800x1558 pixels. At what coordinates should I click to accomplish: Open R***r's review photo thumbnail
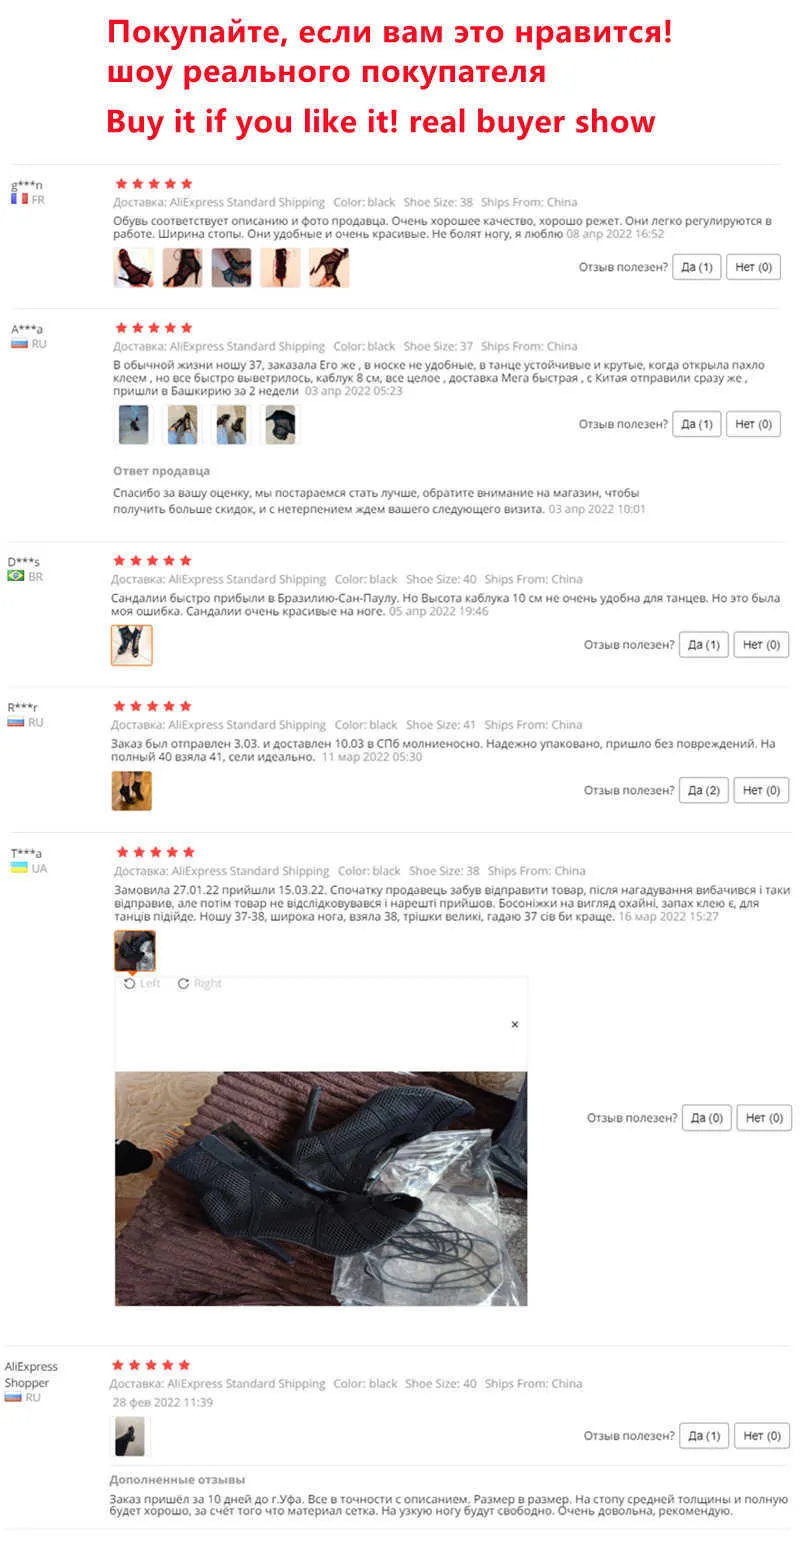131,790
